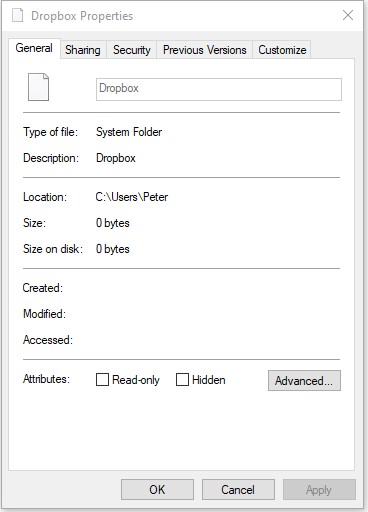Open the Security tab

132,50
